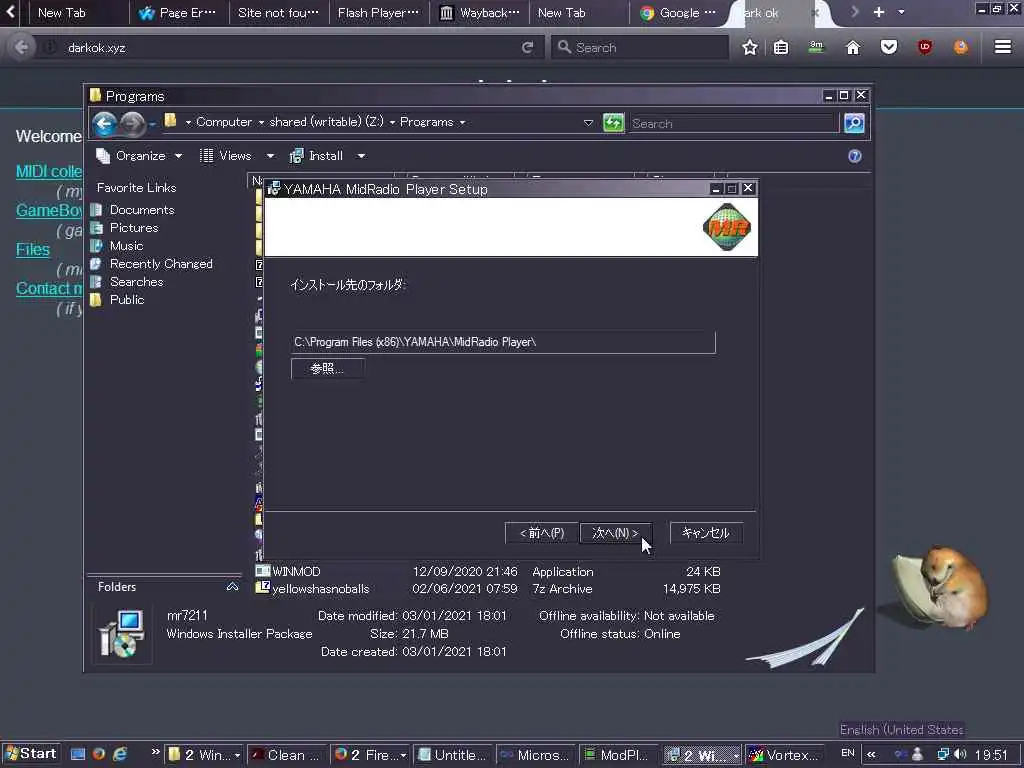Click the < 前へ(P) back button

(x=541, y=533)
